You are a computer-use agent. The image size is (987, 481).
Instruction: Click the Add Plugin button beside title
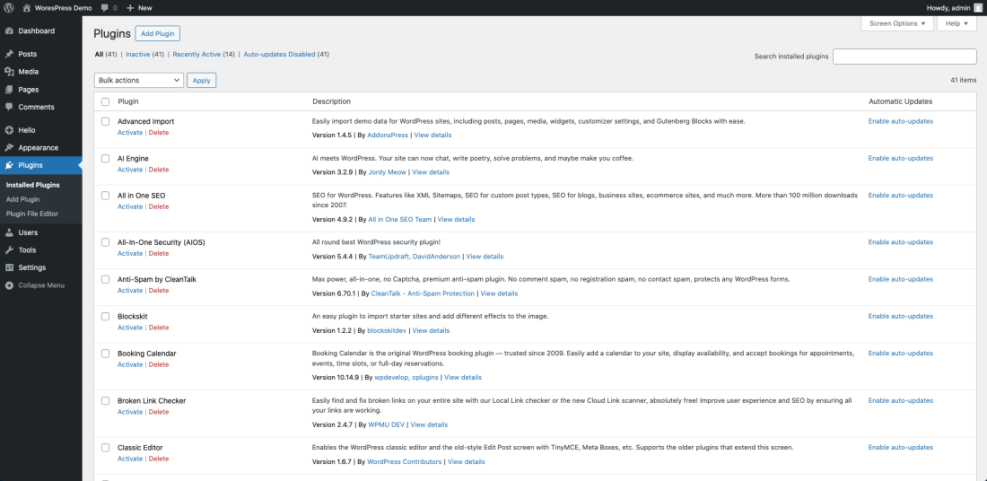[x=157, y=33]
